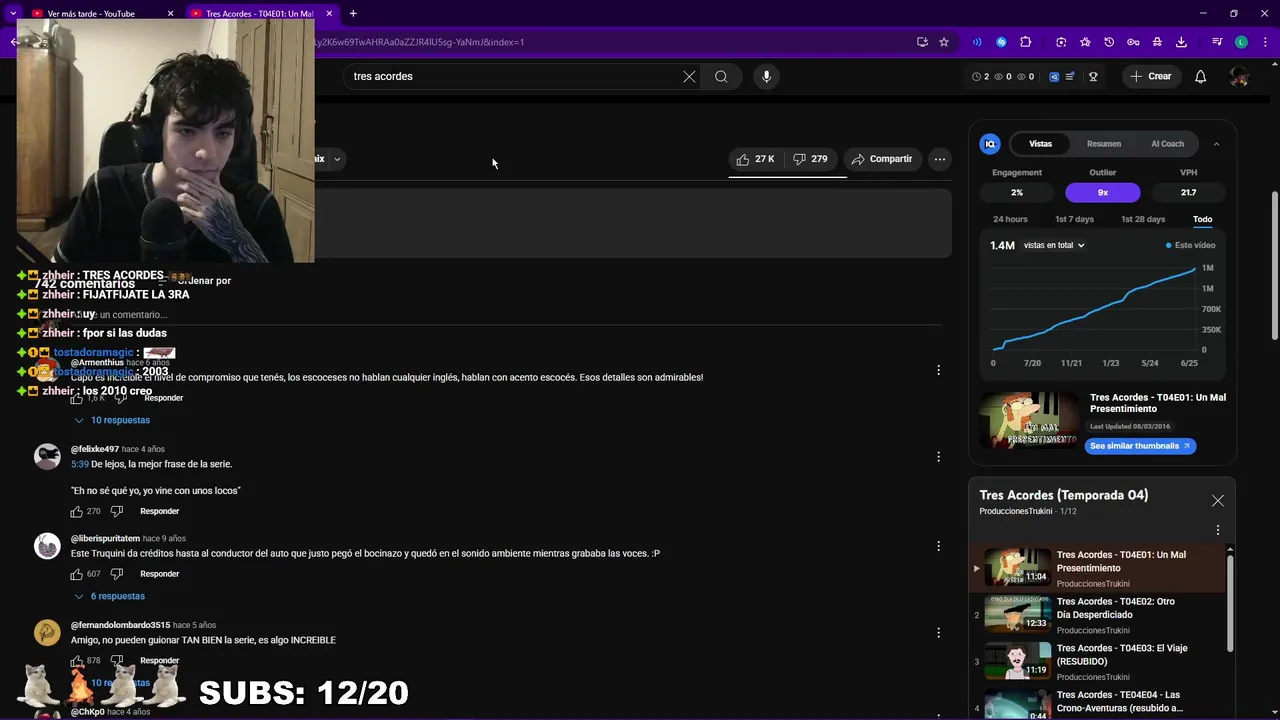
Task: Play Tres Acordes T04E03 El Viaje
Action: click(x=1100, y=661)
